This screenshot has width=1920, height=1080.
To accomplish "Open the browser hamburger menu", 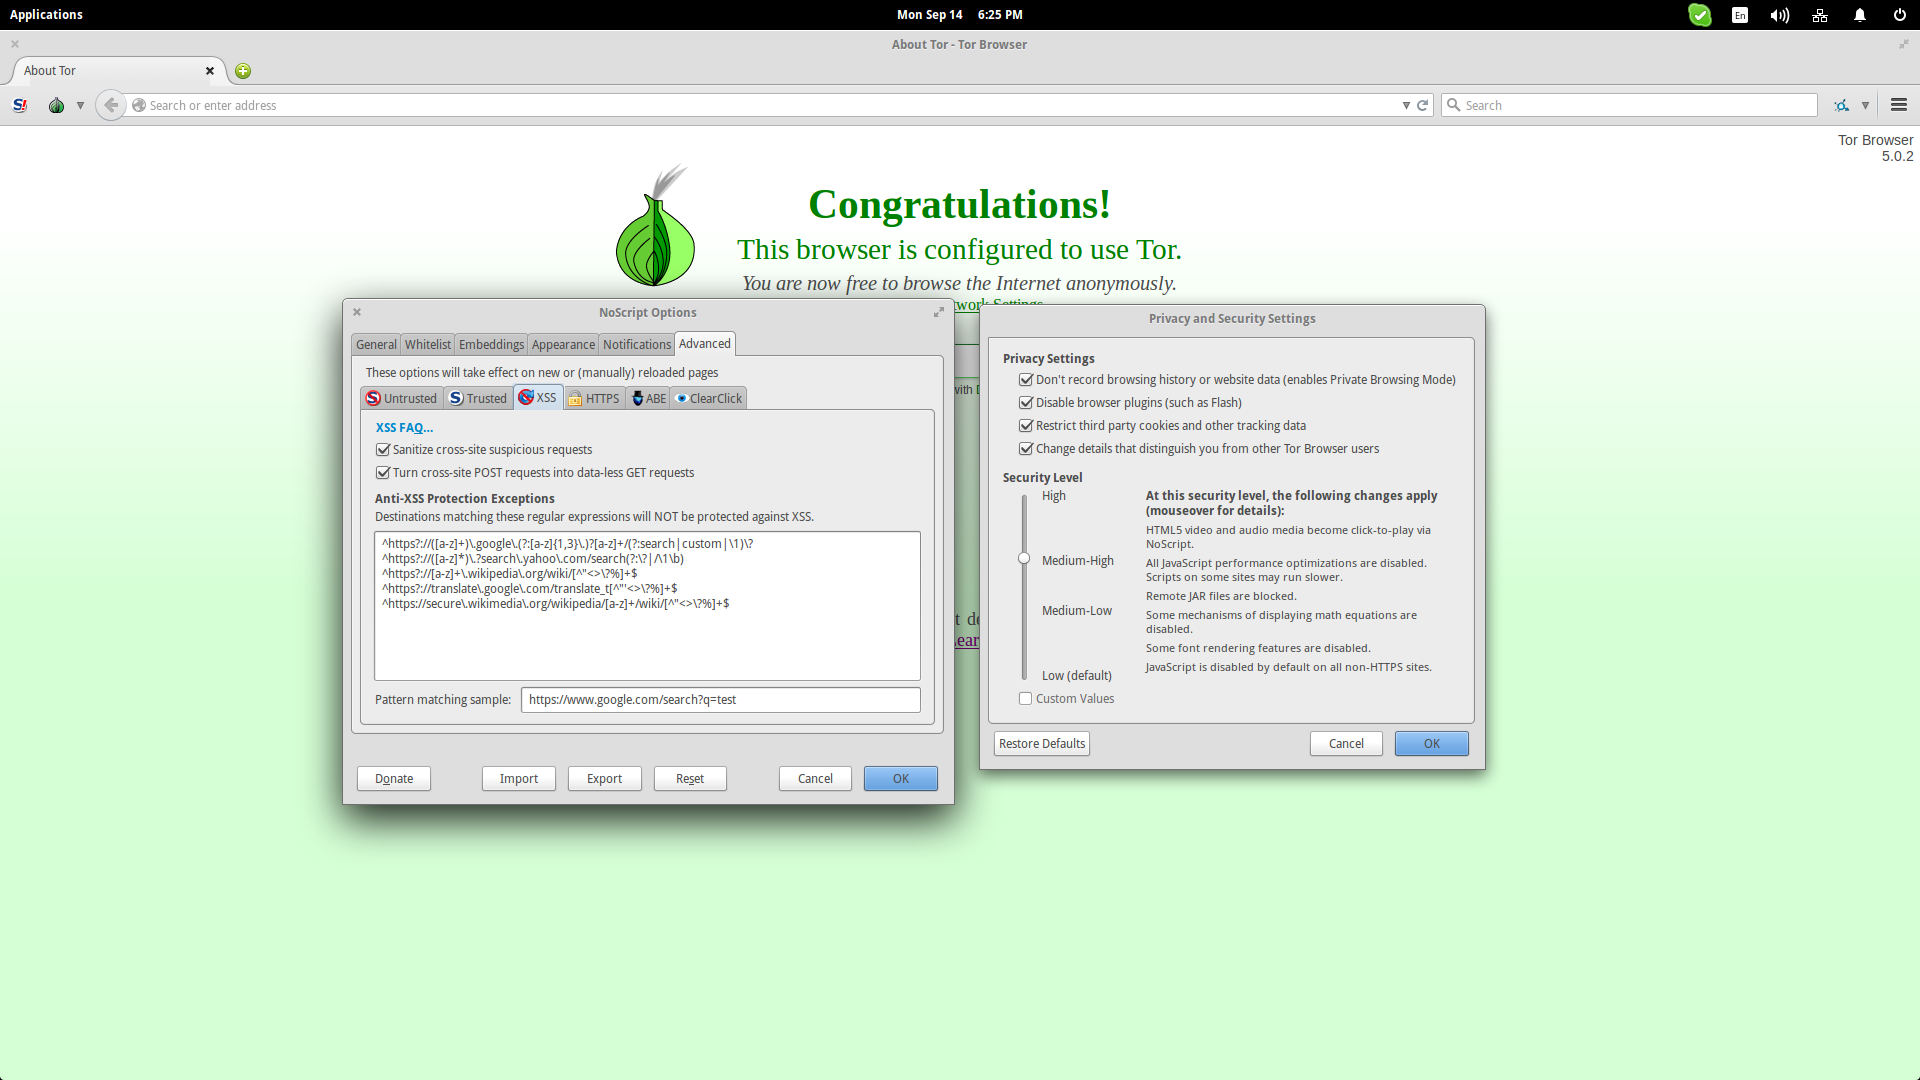I will tap(1899, 105).
